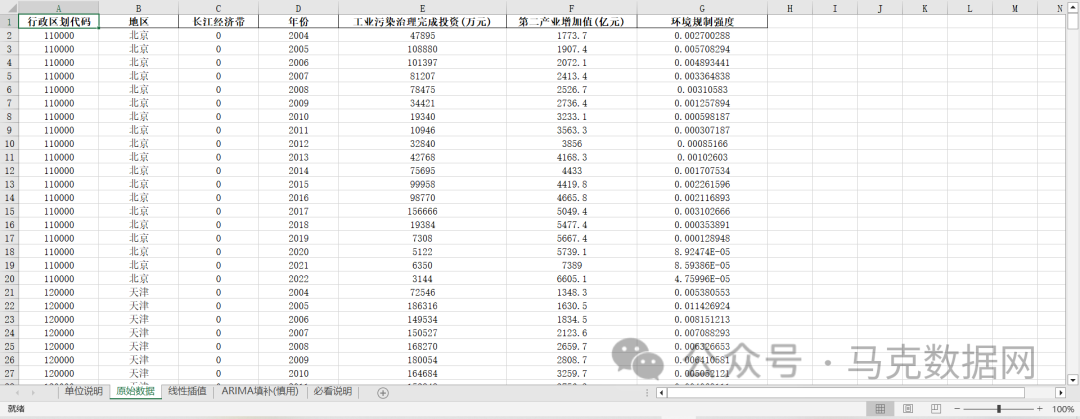Click cell with value 3856

(572, 143)
